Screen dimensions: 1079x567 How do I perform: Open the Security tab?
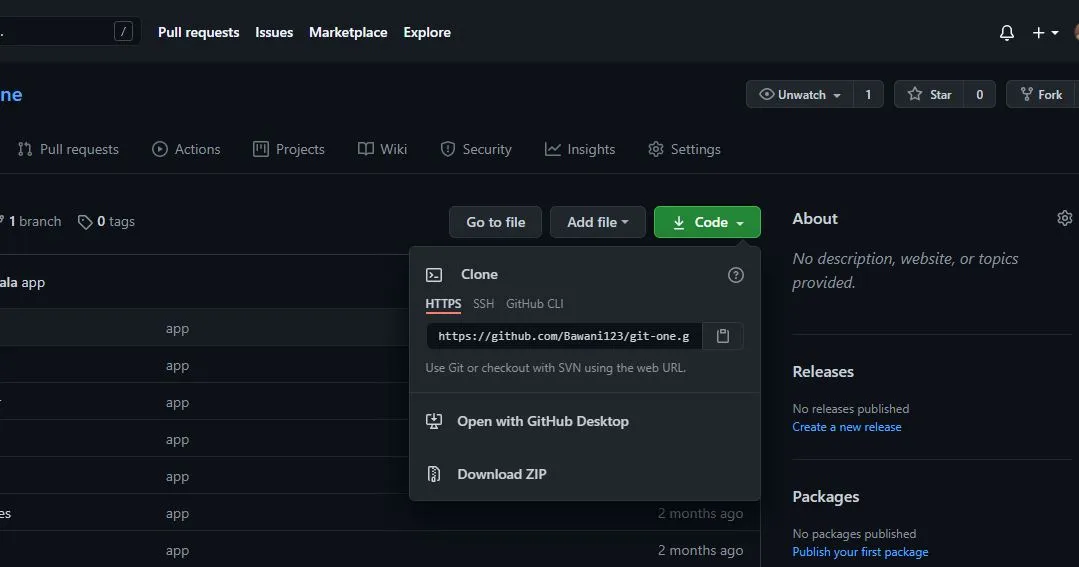tap(476, 149)
